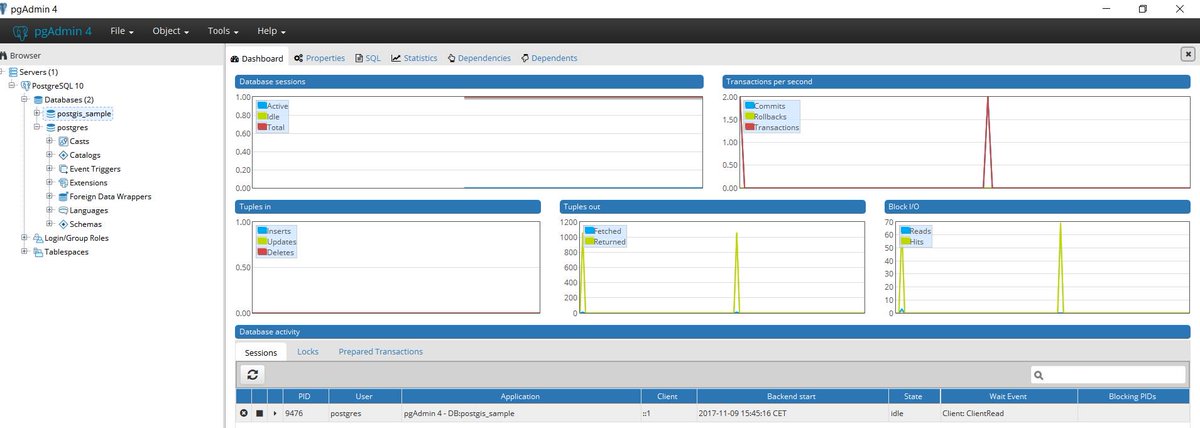The image size is (1200, 428).
Task: Close the dashboard panel with X button
Action: 1187,55
